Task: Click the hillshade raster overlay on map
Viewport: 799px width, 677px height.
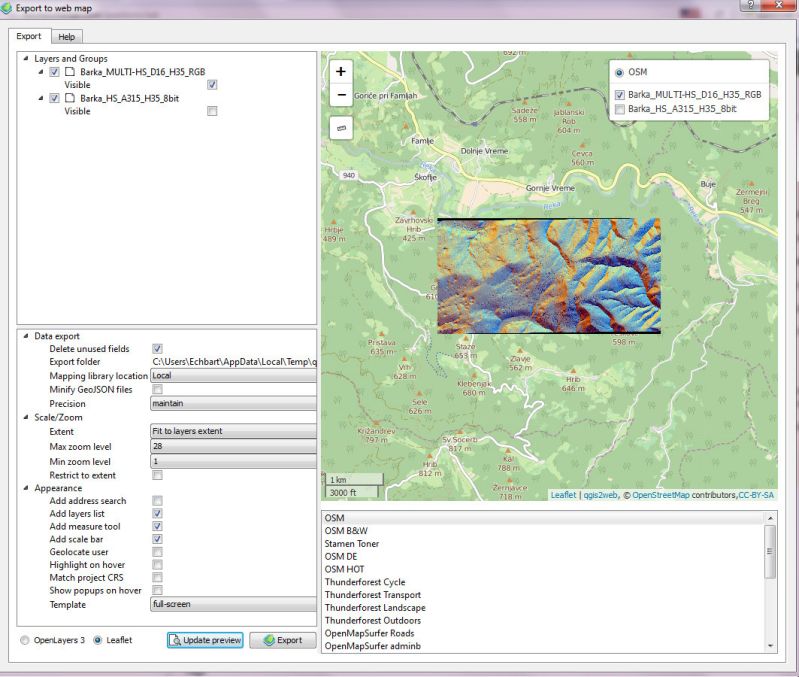Action: pos(549,276)
